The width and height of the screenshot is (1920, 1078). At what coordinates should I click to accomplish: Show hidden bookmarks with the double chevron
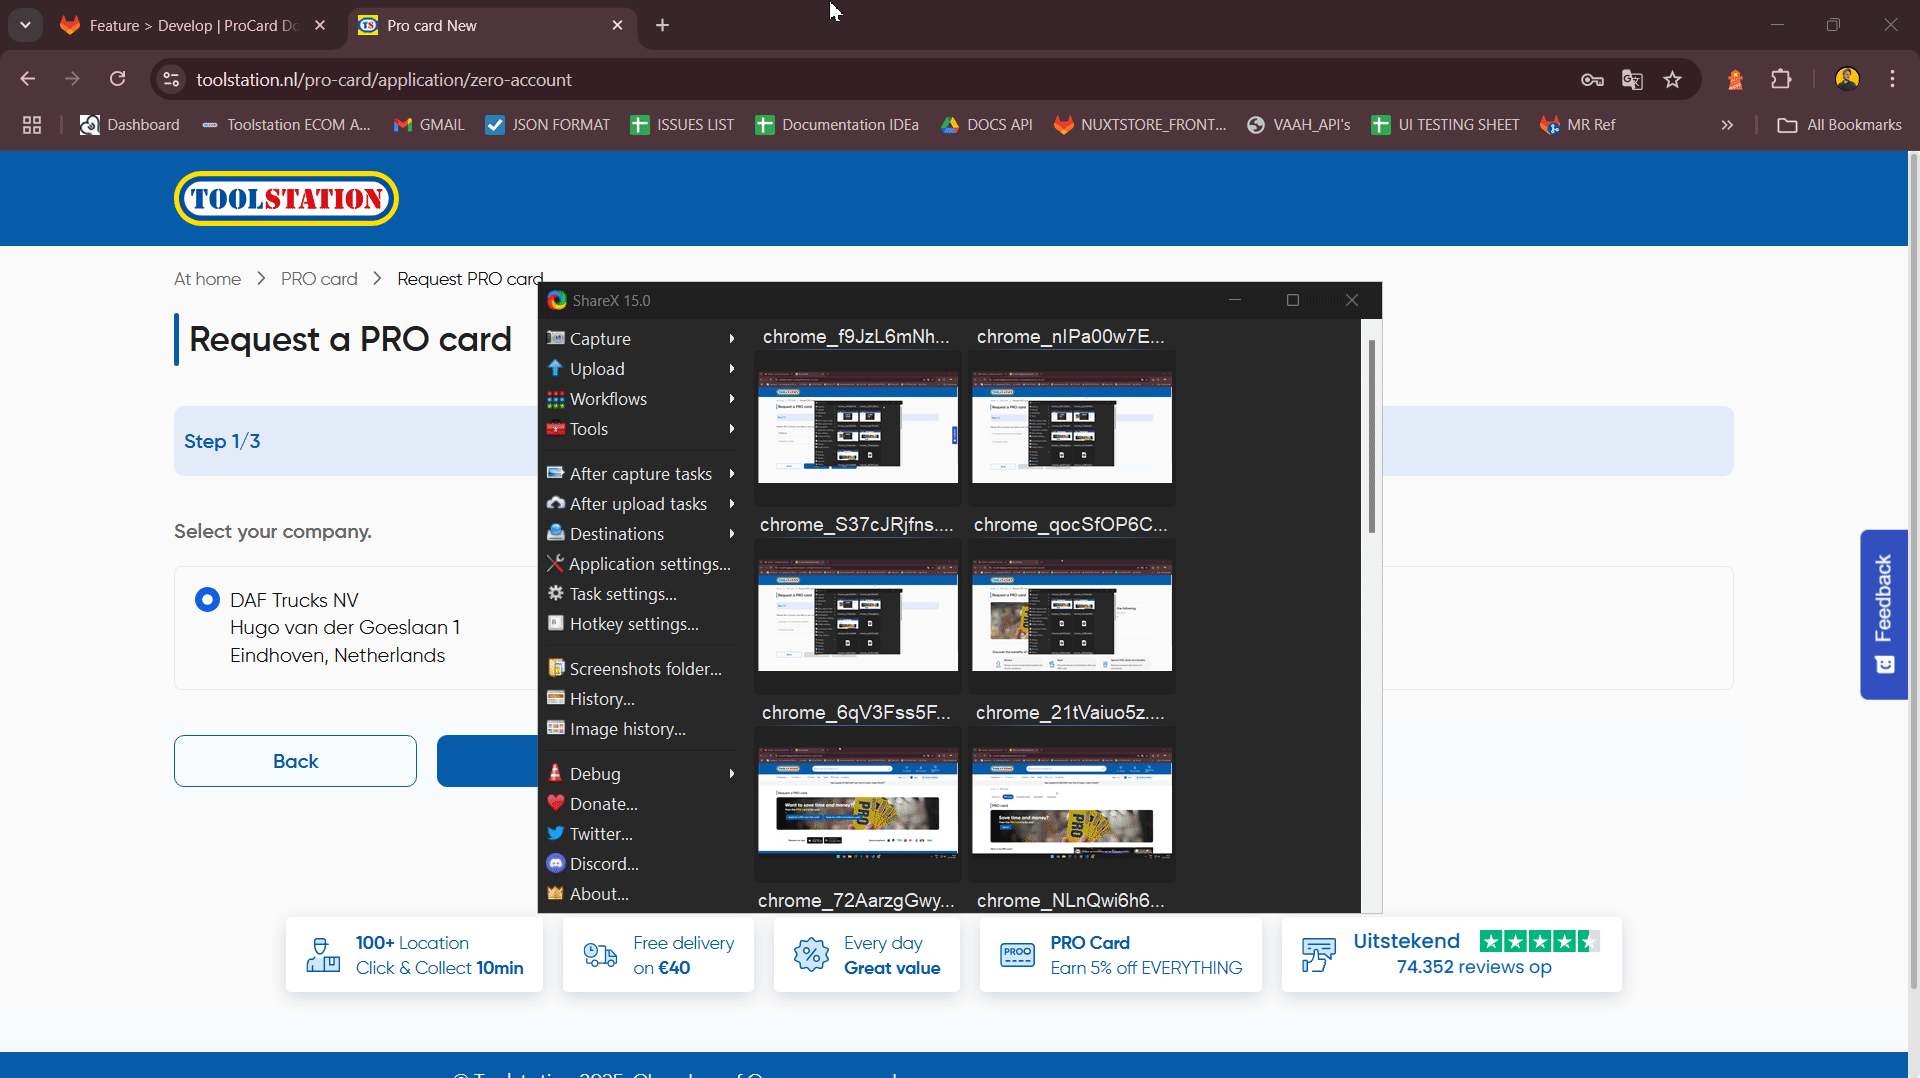click(x=1727, y=125)
